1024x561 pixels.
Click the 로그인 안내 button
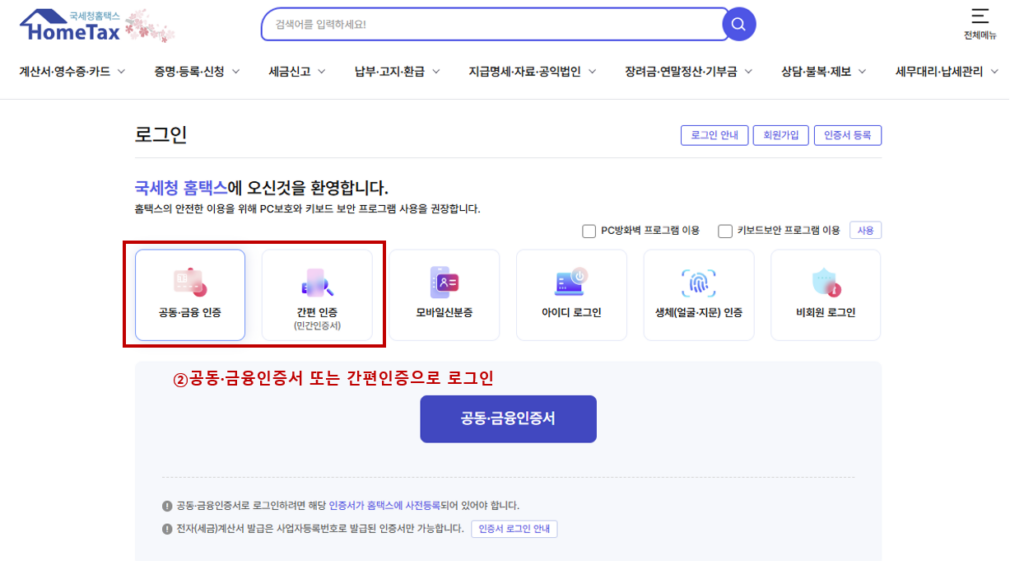(714, 135)
